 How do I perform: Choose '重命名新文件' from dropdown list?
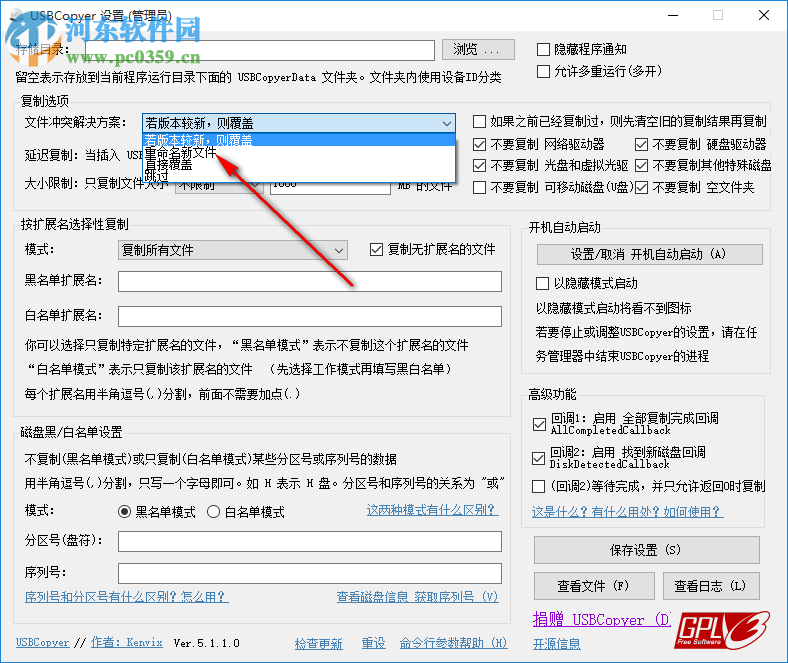299,152
